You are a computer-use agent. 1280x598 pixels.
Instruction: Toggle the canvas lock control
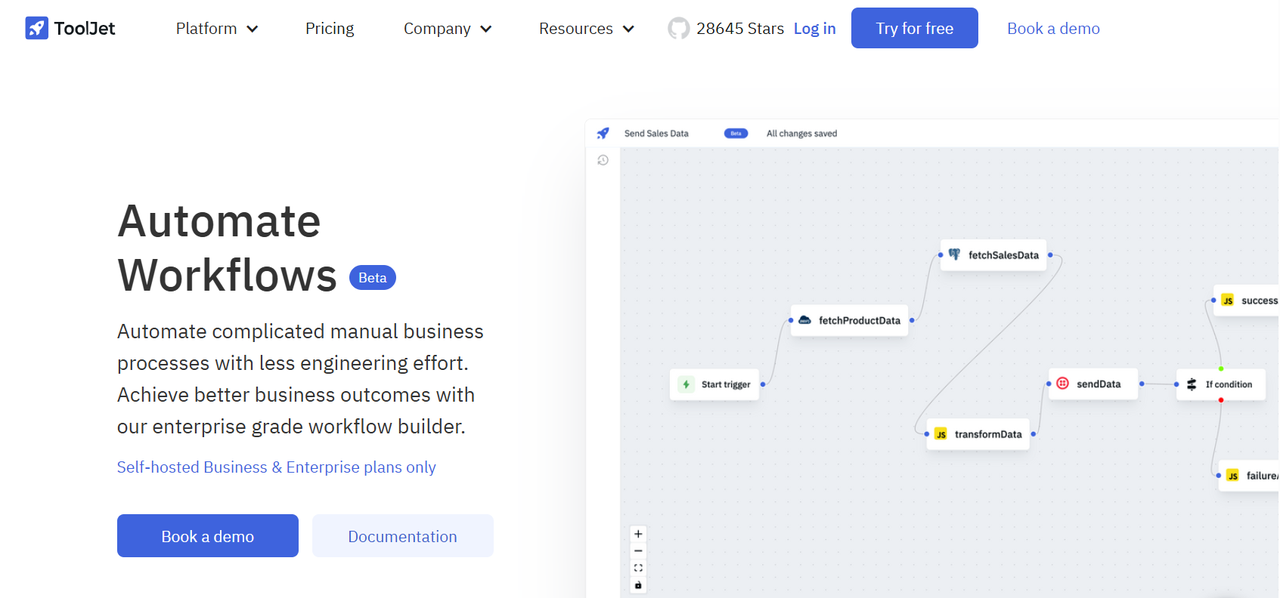638,584
